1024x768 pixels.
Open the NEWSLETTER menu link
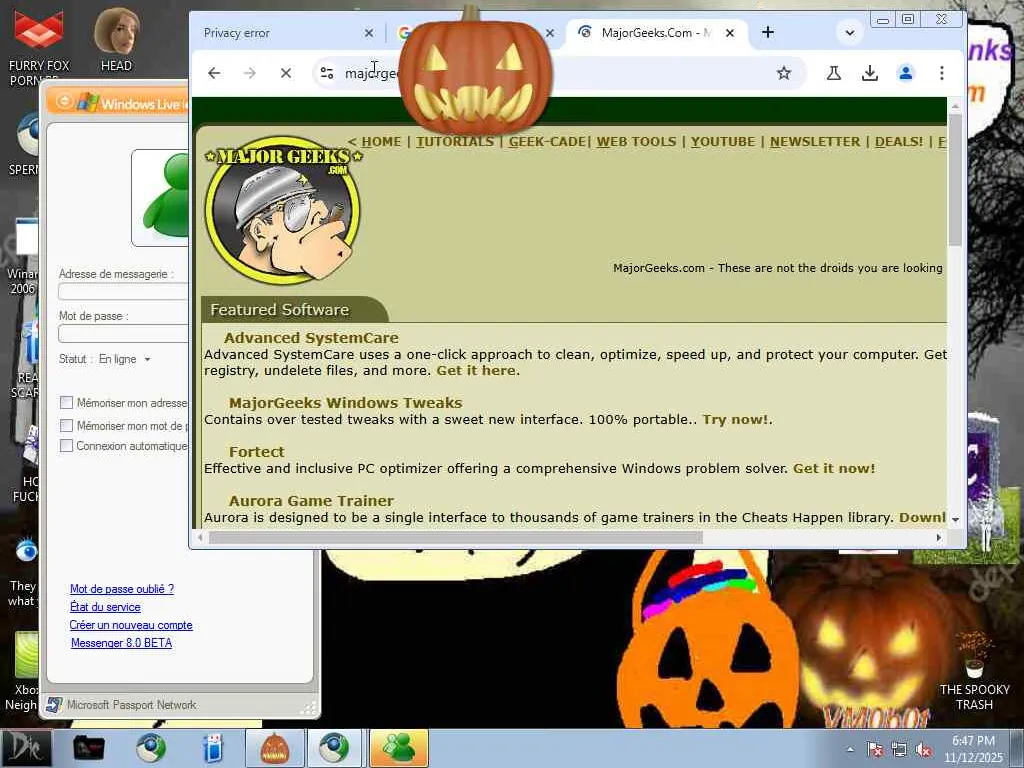point(815,142)
